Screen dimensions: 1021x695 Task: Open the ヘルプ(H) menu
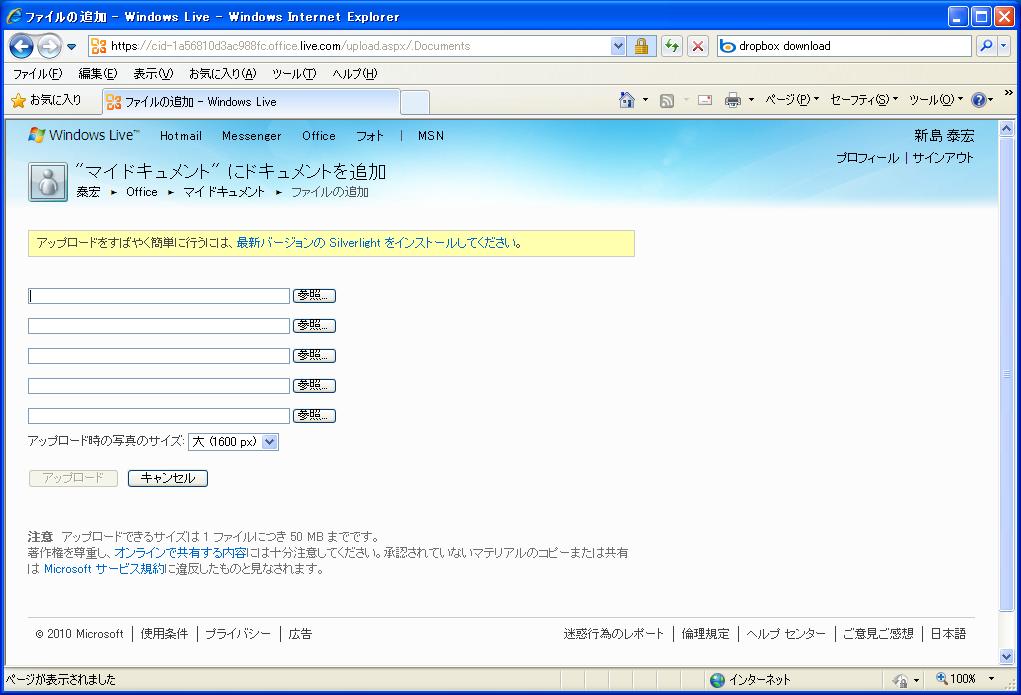(x=355, y=74)
